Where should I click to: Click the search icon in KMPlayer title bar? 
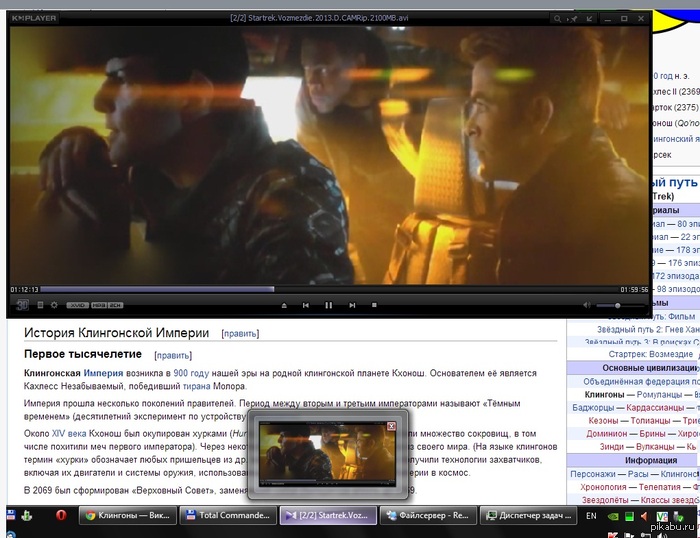pos(555,18)
